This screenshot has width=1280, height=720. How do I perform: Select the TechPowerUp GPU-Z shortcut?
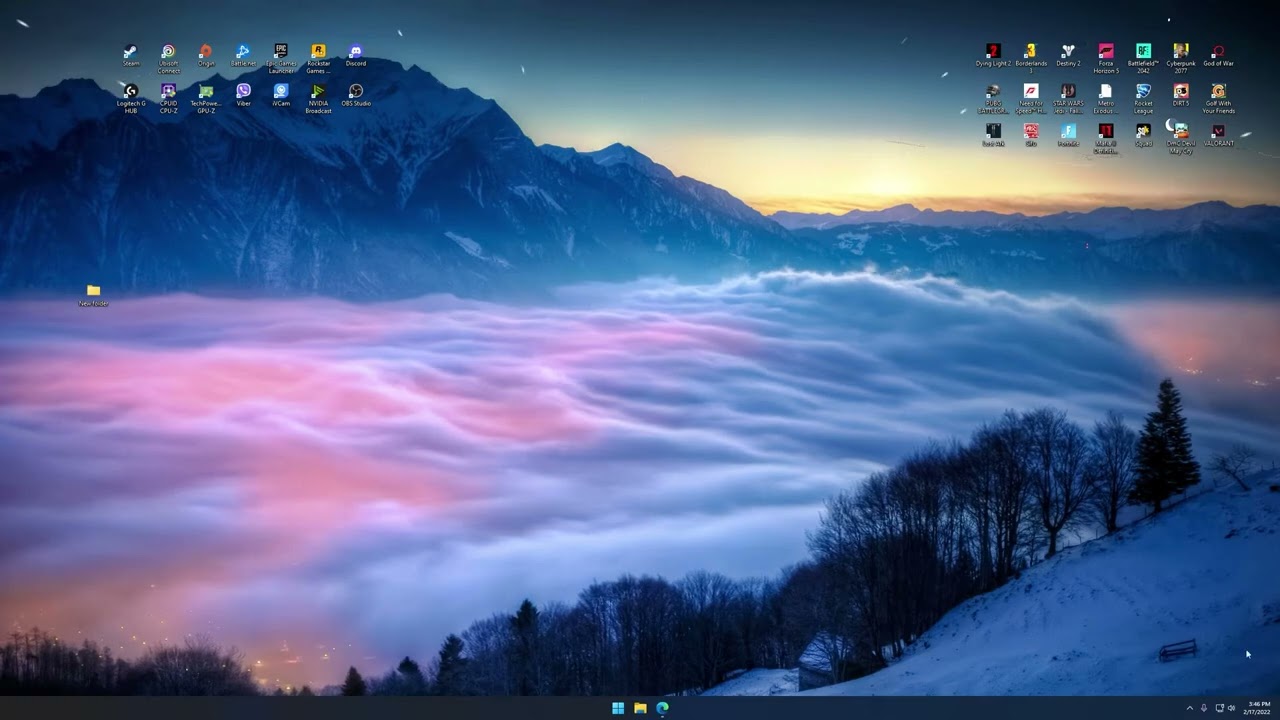[206, 99]
